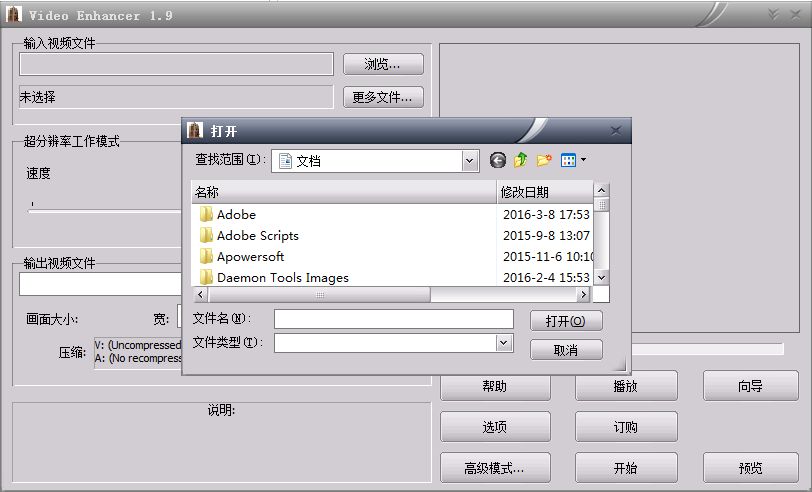Open the view menu dropdown arrow
812x492 pixels.
[x=584, y=160]
